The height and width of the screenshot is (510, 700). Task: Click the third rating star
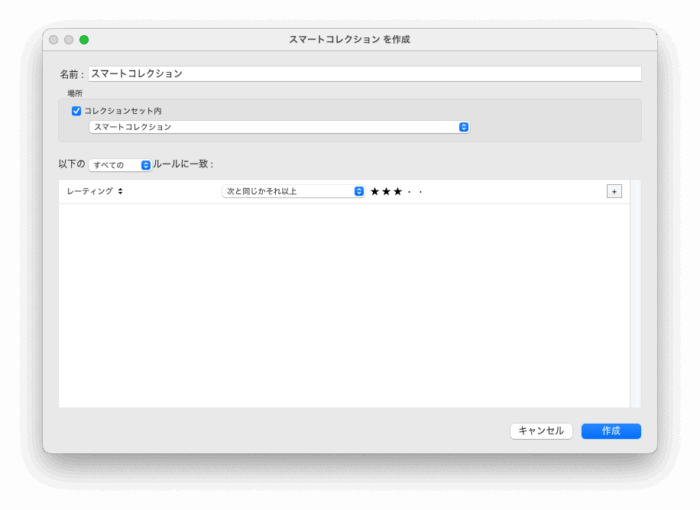[x=397, y=191]
